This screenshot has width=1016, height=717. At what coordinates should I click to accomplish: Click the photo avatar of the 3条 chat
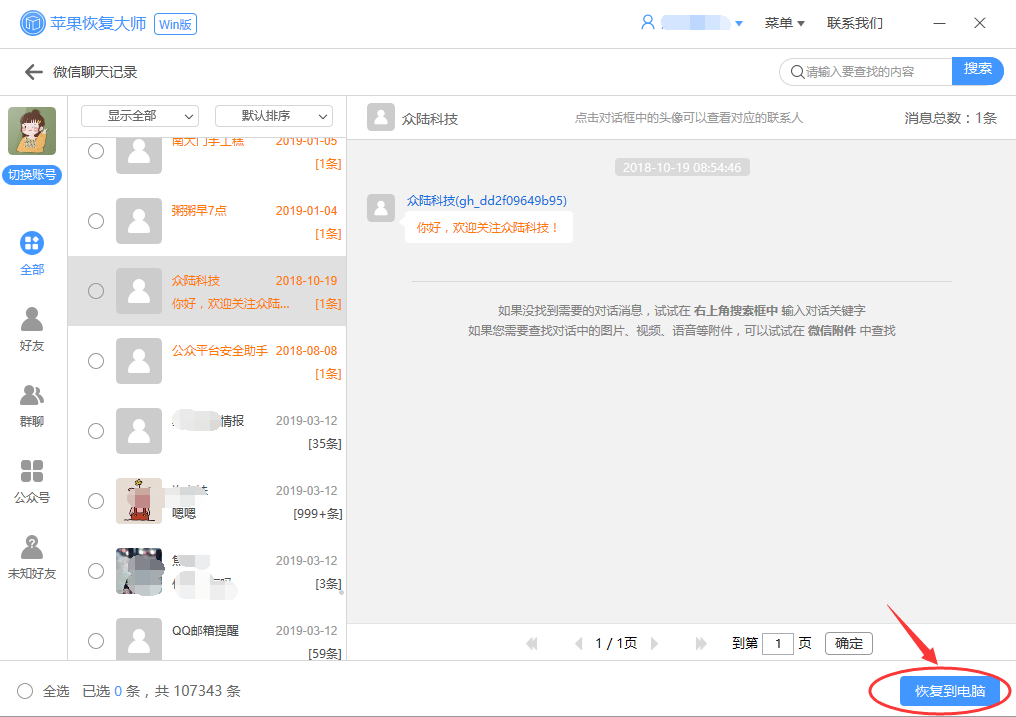139,571
